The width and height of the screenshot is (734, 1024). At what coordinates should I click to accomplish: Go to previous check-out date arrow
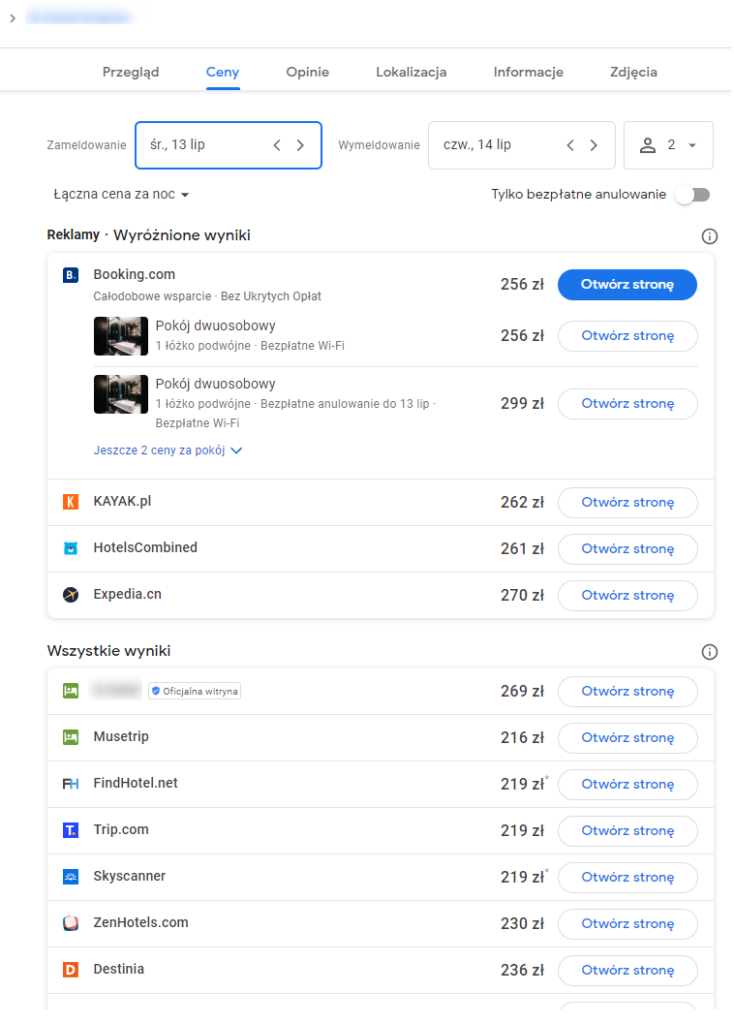tap(570, 145)
